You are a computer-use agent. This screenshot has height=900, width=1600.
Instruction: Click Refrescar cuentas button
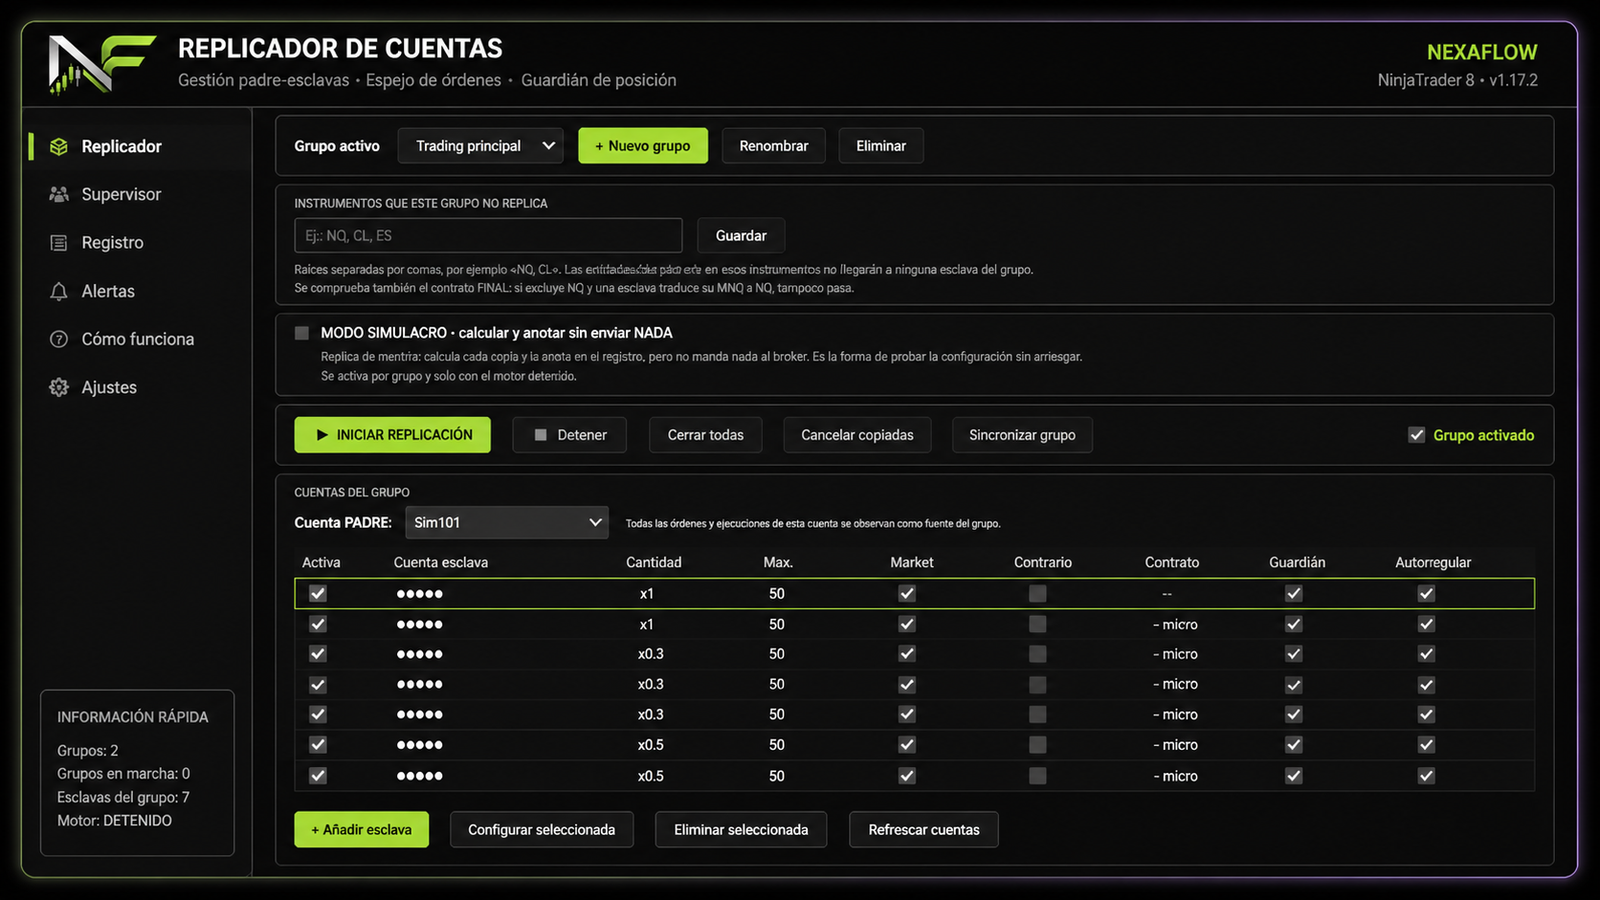click(x=924, y=830)
